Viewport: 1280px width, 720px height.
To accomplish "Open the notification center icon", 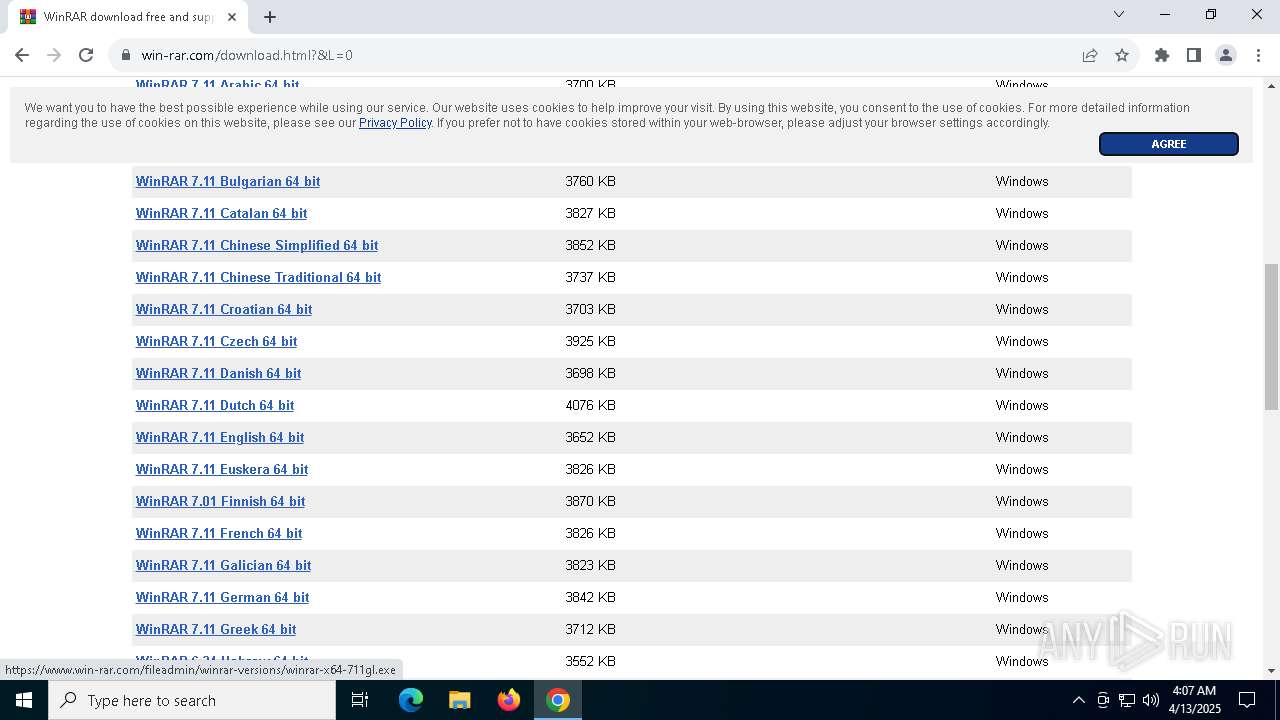I will (1247, 700).
